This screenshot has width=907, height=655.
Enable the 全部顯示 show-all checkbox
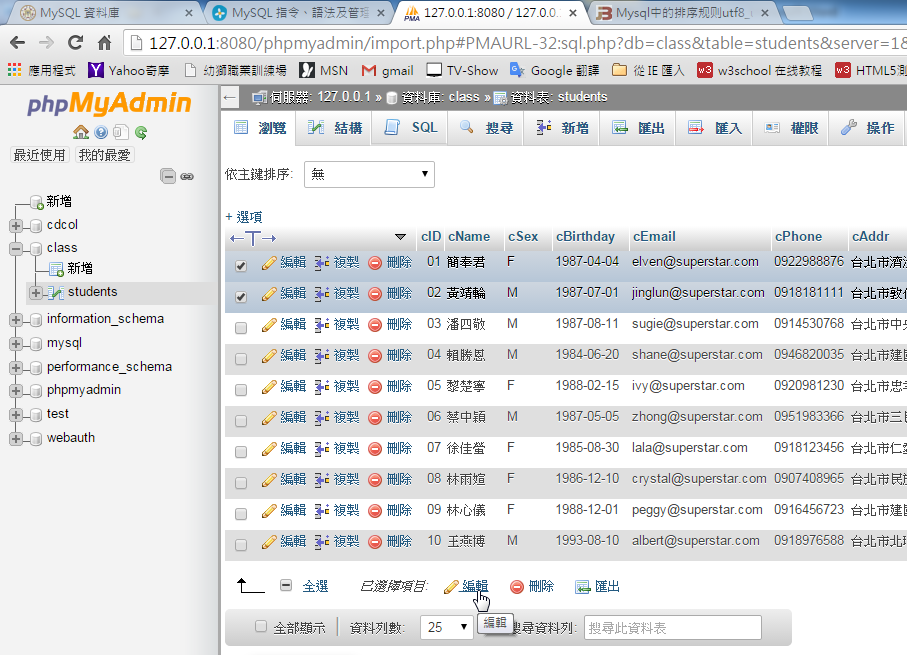[261, 626]
